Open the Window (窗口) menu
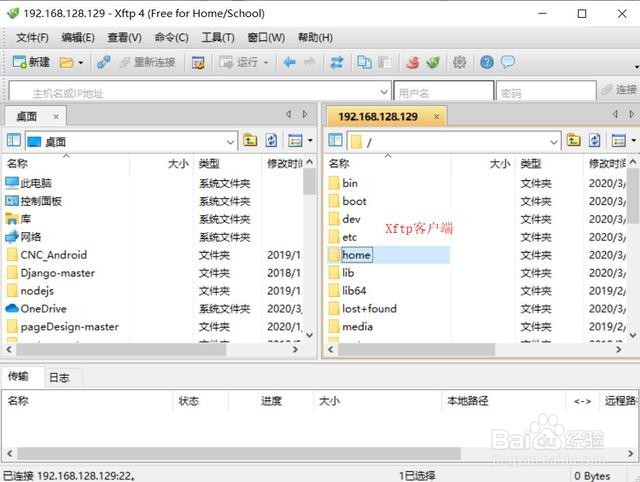Image resolution: width=640 pixels, height=482 pixels. pyautogui.click(x=266, y=38)
